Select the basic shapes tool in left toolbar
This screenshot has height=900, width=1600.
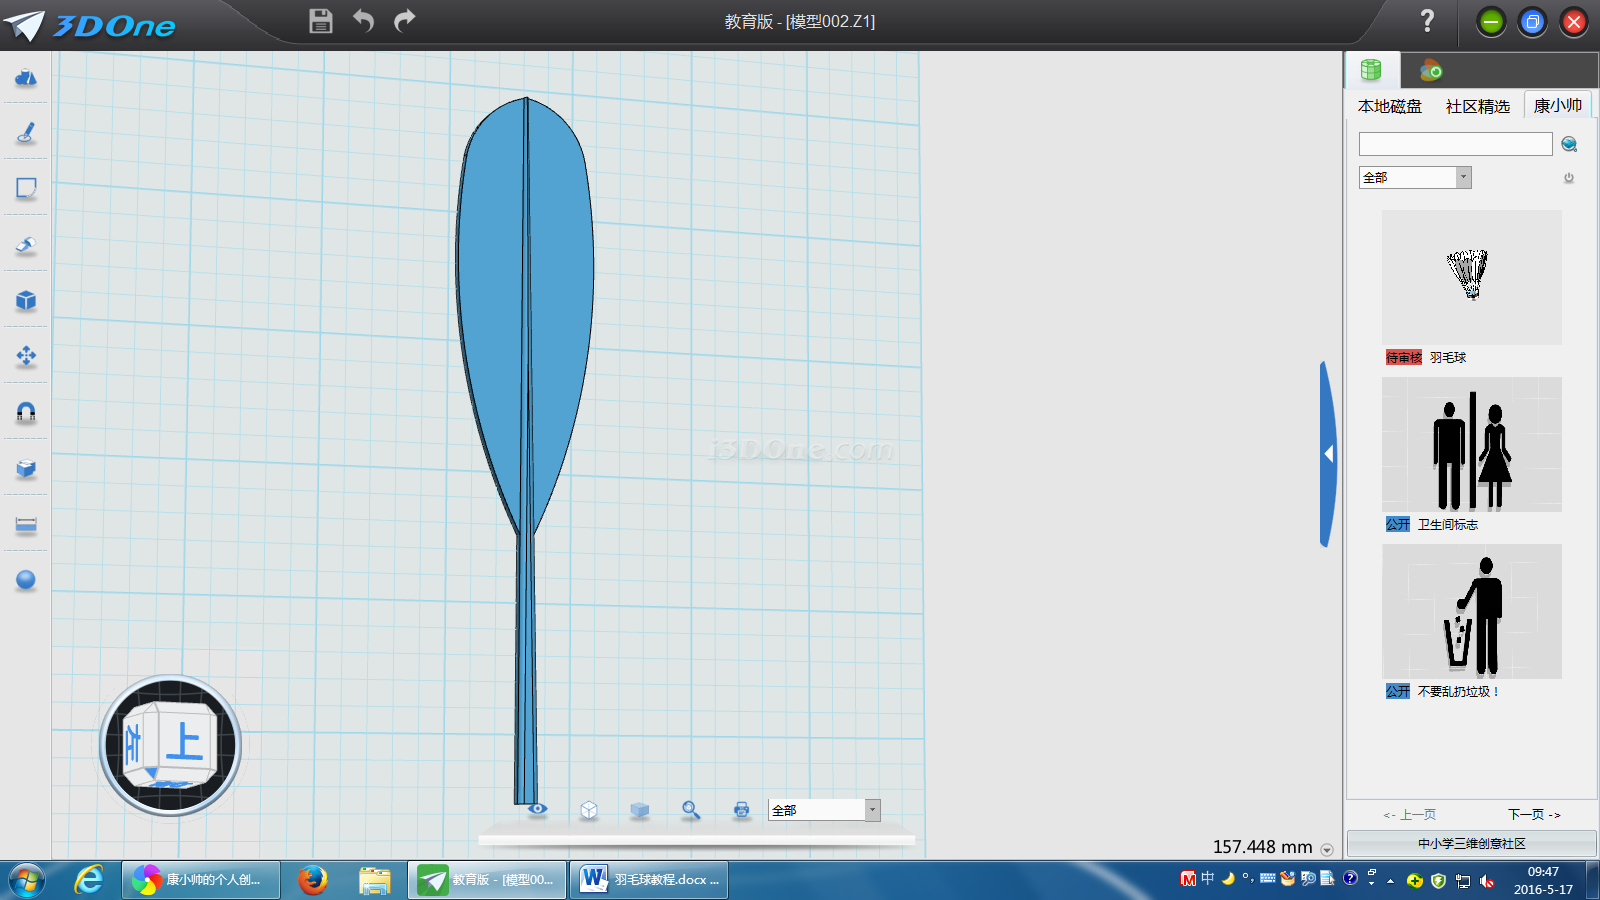[x=26, y=77]
